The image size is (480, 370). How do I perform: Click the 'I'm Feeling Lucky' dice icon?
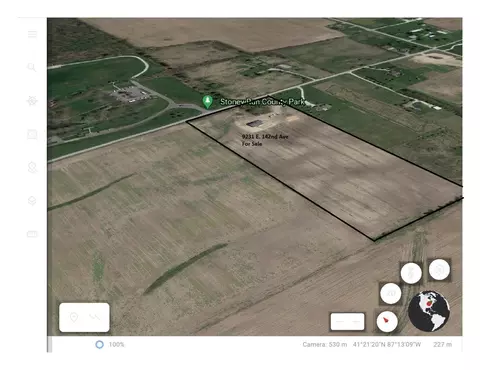[32, 134]
